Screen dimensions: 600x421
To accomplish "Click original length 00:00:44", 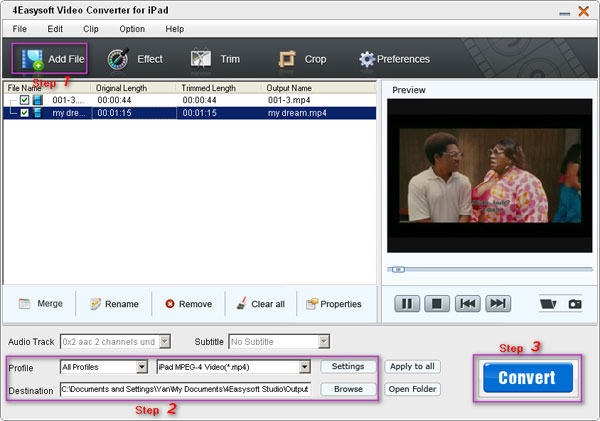I will pyautogui.click(x=114, y=100).
